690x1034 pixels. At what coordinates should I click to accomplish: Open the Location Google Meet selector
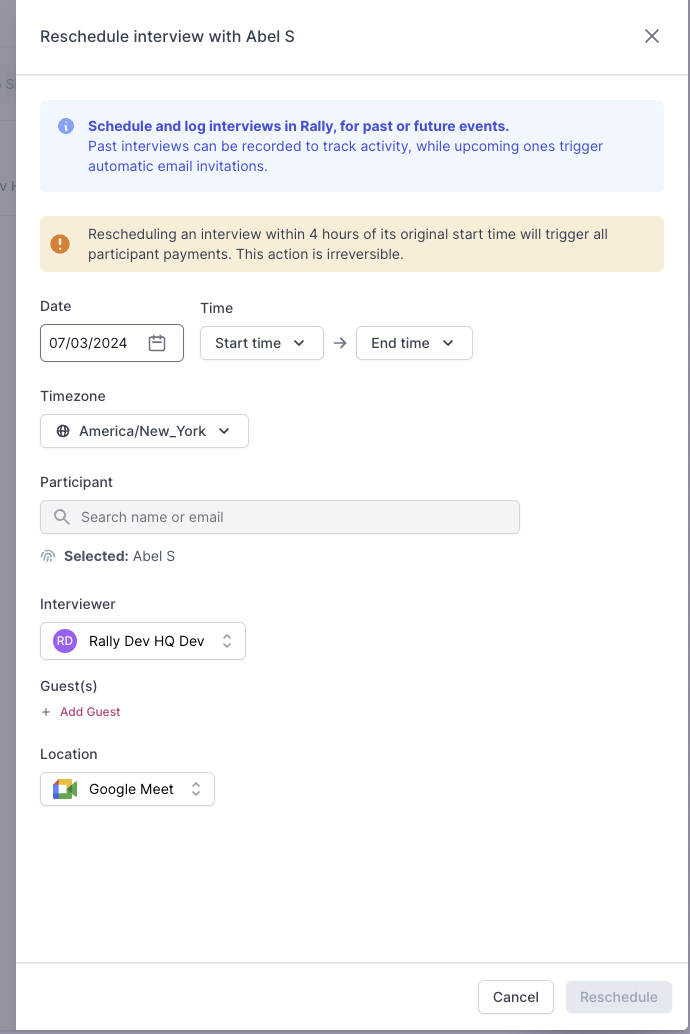click(127, 789)
